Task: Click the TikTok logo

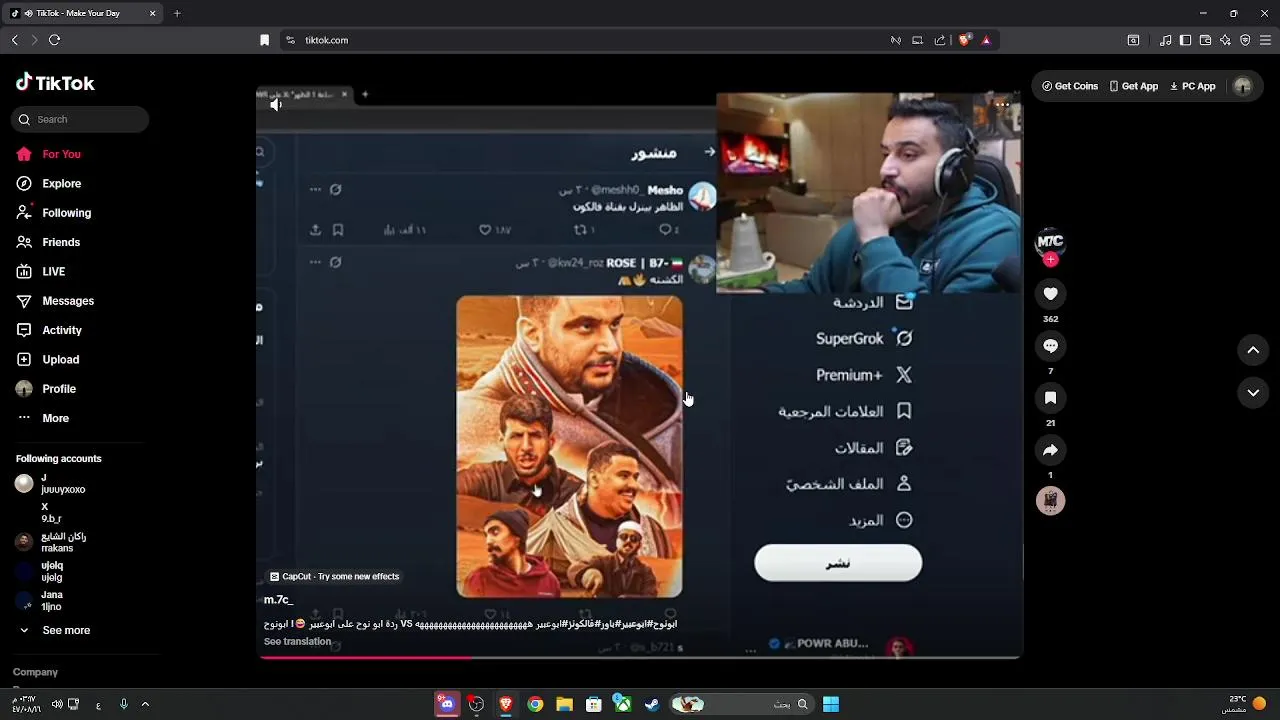Action: 55,83
